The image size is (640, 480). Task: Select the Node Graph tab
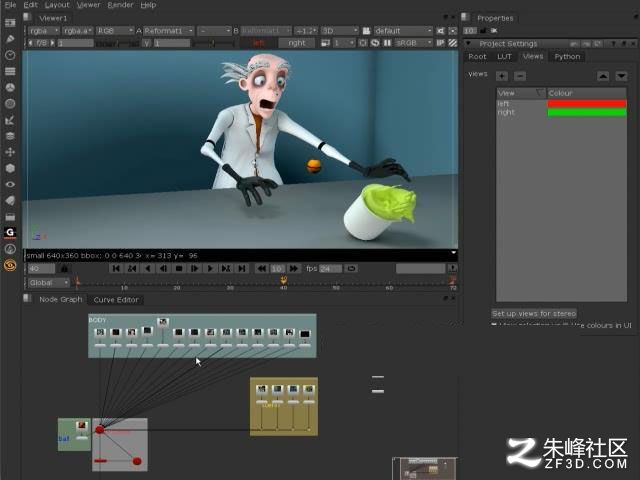(60, 299)
